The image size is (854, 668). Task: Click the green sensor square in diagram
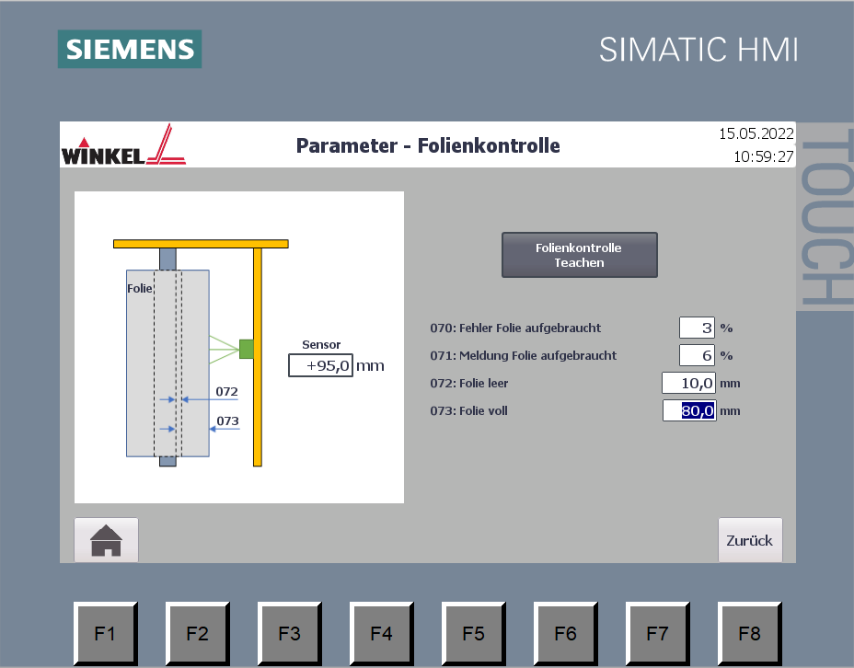(x=246, y=348)
